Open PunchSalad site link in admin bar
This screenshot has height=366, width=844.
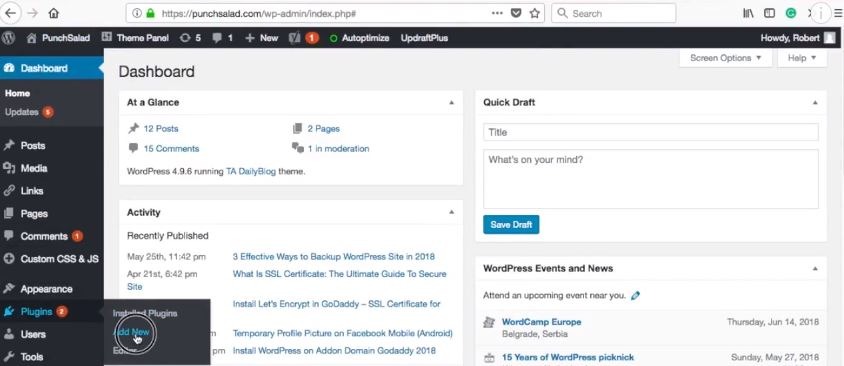point(58,38)
